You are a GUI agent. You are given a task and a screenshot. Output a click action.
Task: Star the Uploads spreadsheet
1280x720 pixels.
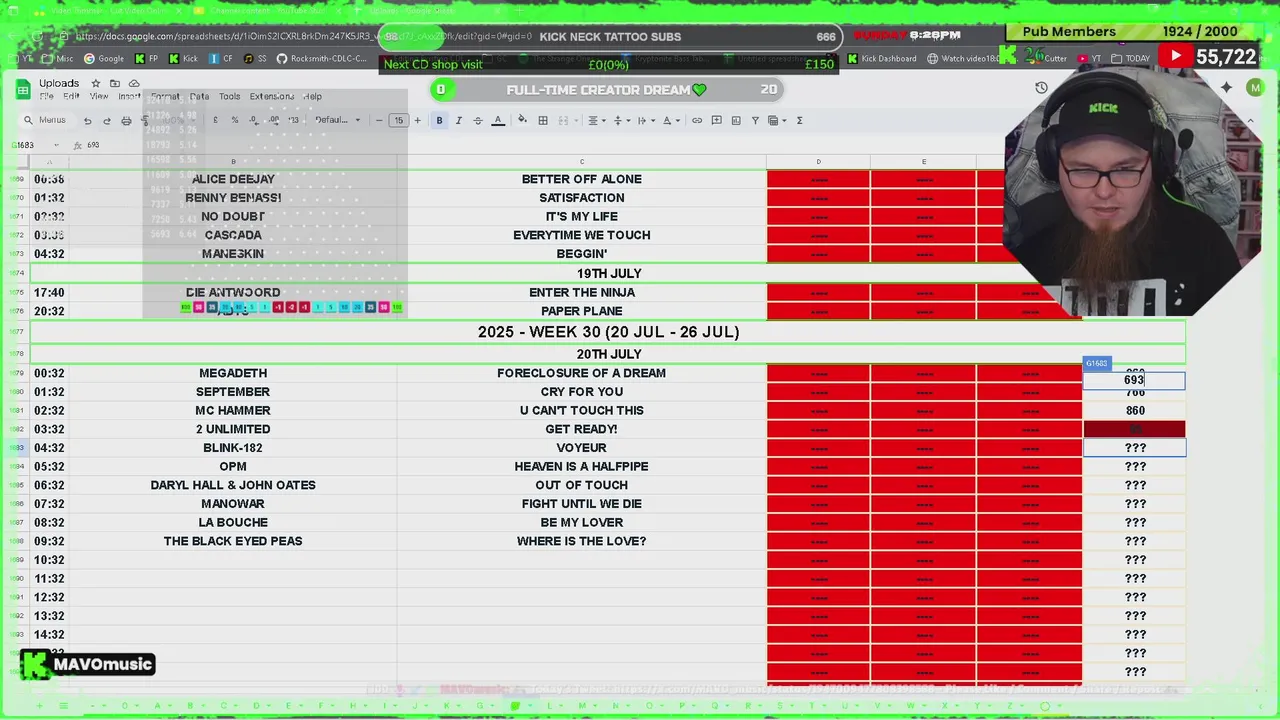(96, 83)
